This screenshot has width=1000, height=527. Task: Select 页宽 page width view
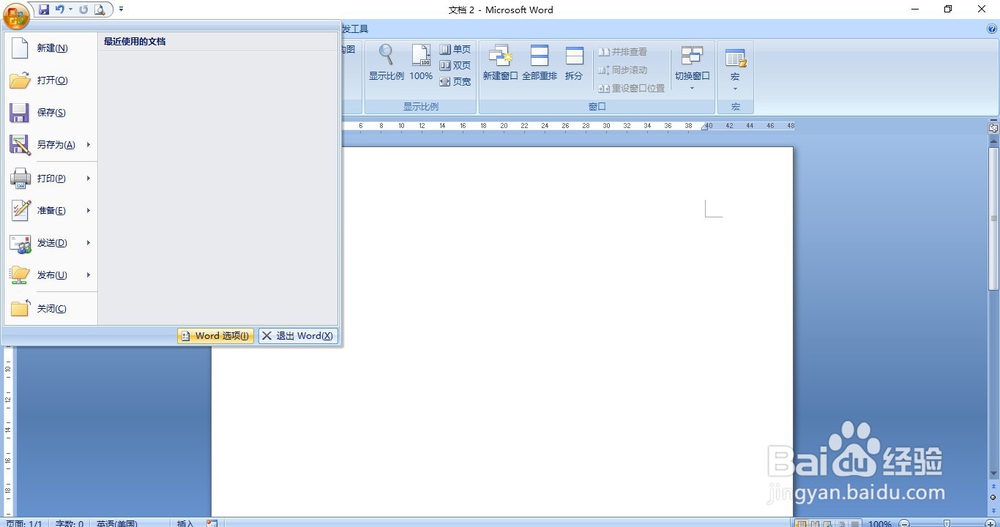click(x=455, y=82)
